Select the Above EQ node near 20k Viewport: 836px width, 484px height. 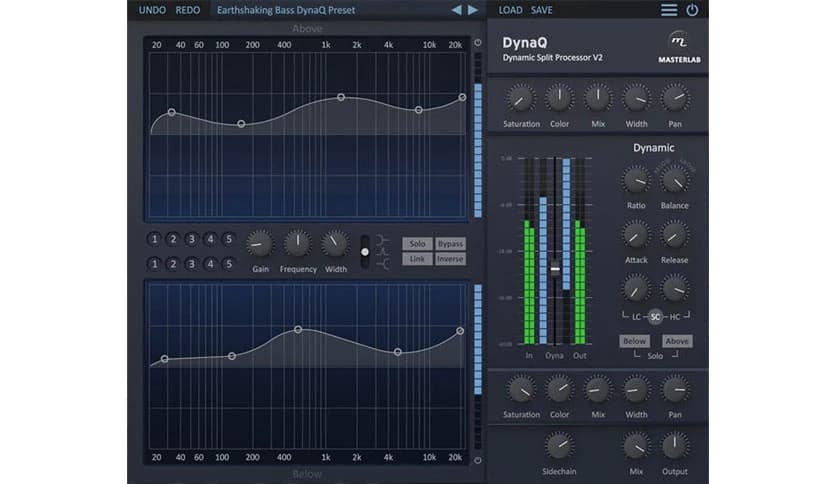(462, 97)
